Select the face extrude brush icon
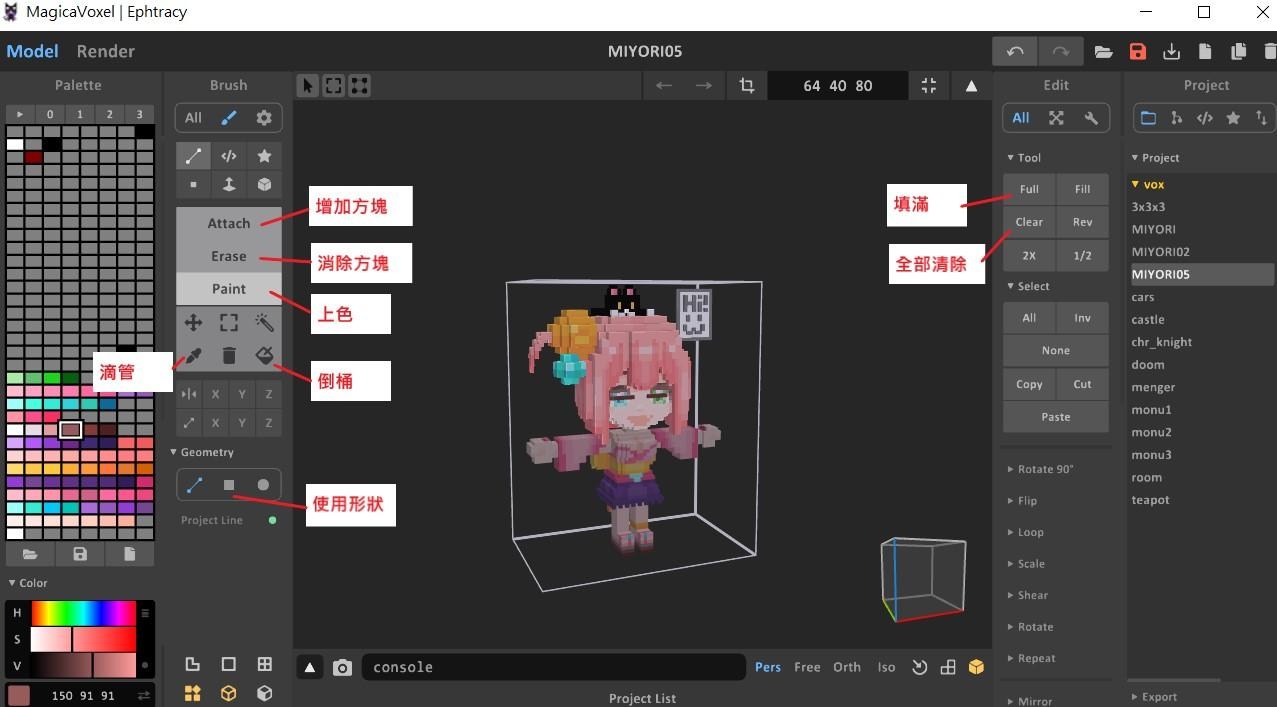The image size is (1277, 707). (x=229, y=185)
